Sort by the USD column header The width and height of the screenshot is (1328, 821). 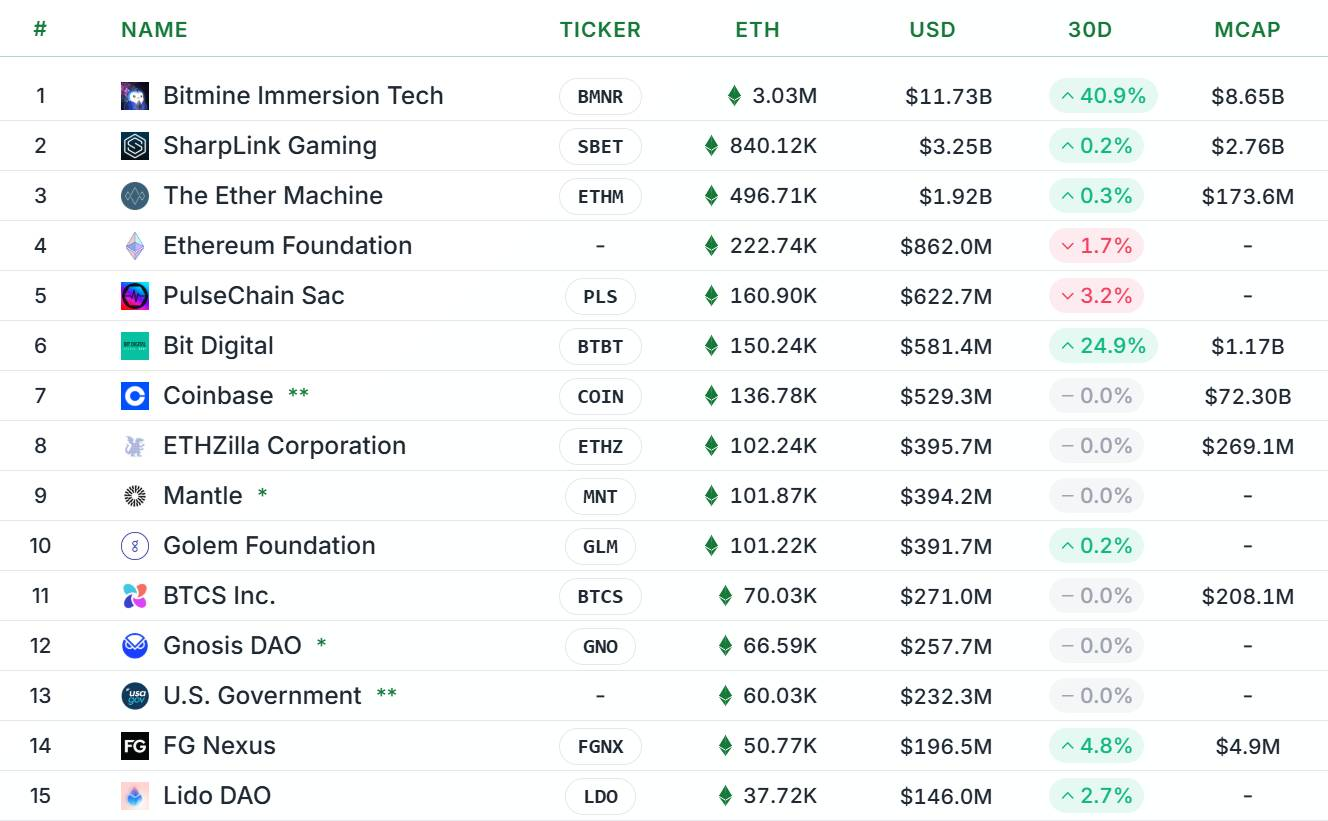(932, 30)
